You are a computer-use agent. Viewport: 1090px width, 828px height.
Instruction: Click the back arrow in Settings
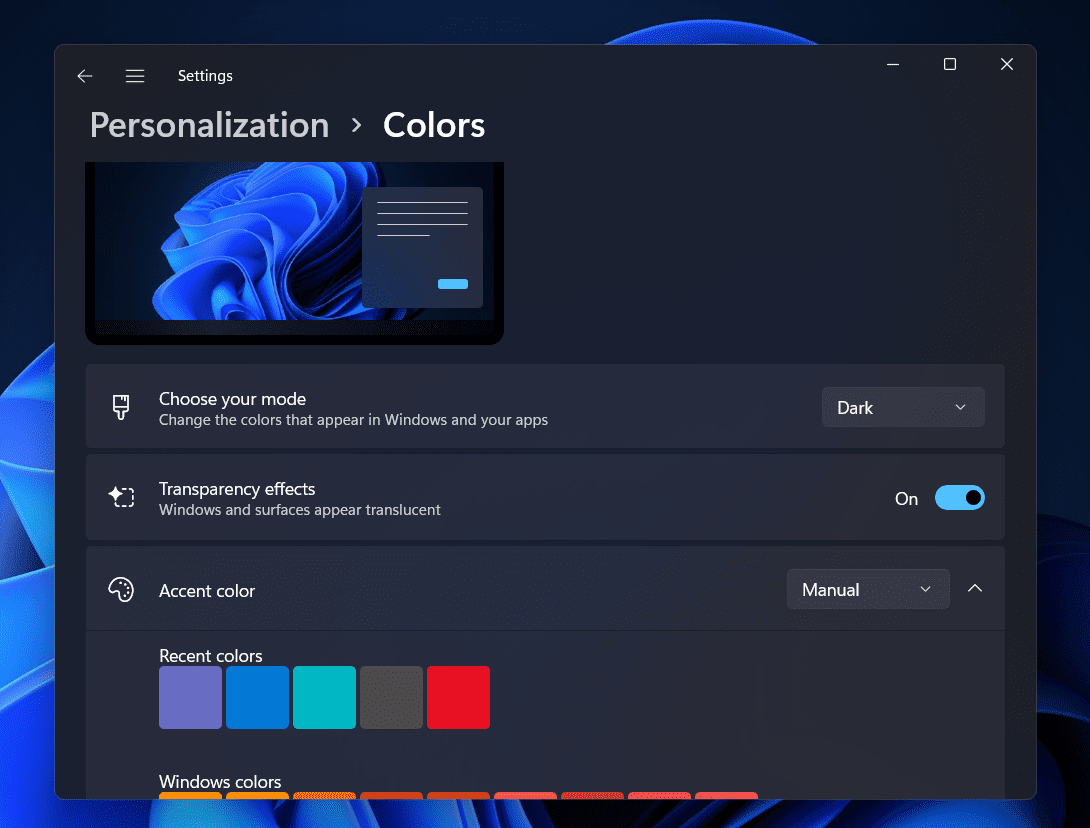[x=84, y=76]
